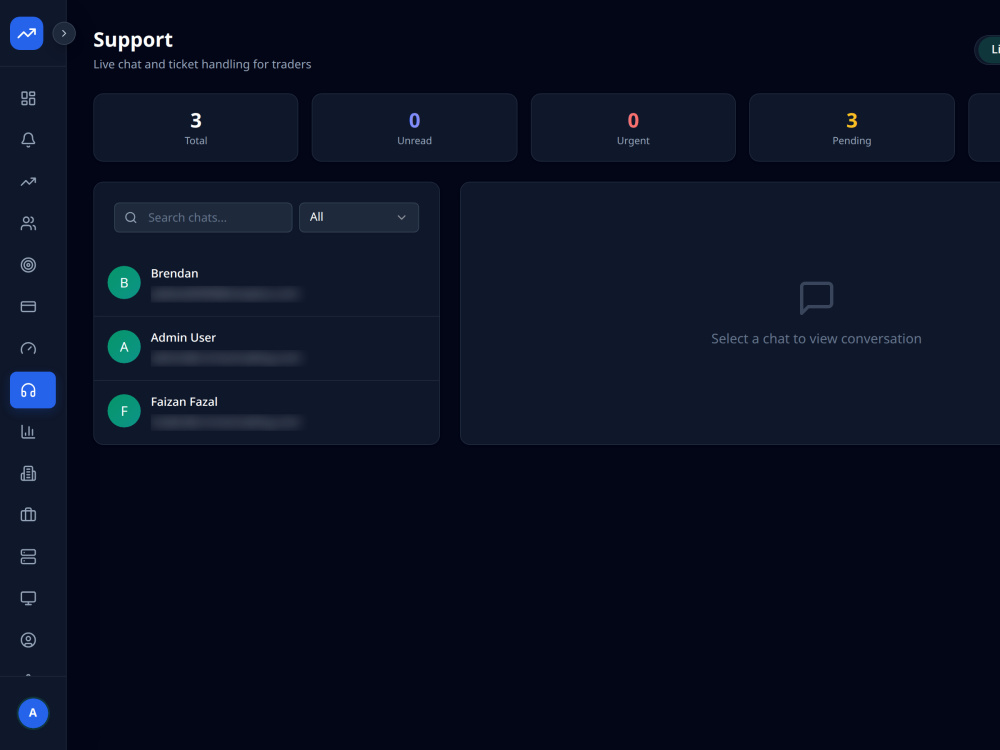This screenshot has height=750, width=1000.
Task: Open the user circle profile icon
Action: click(x=28, y=640)
